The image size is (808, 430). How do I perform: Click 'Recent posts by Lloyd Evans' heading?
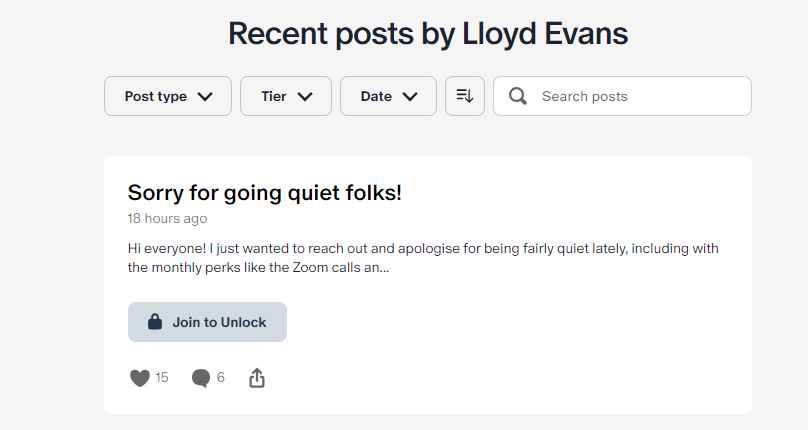pos(428,34)
